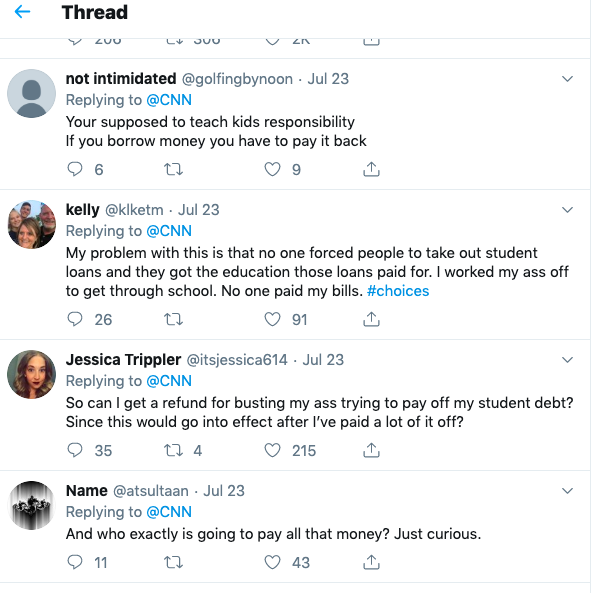Open @CNN link in kelly's reply

pos(169,231)
